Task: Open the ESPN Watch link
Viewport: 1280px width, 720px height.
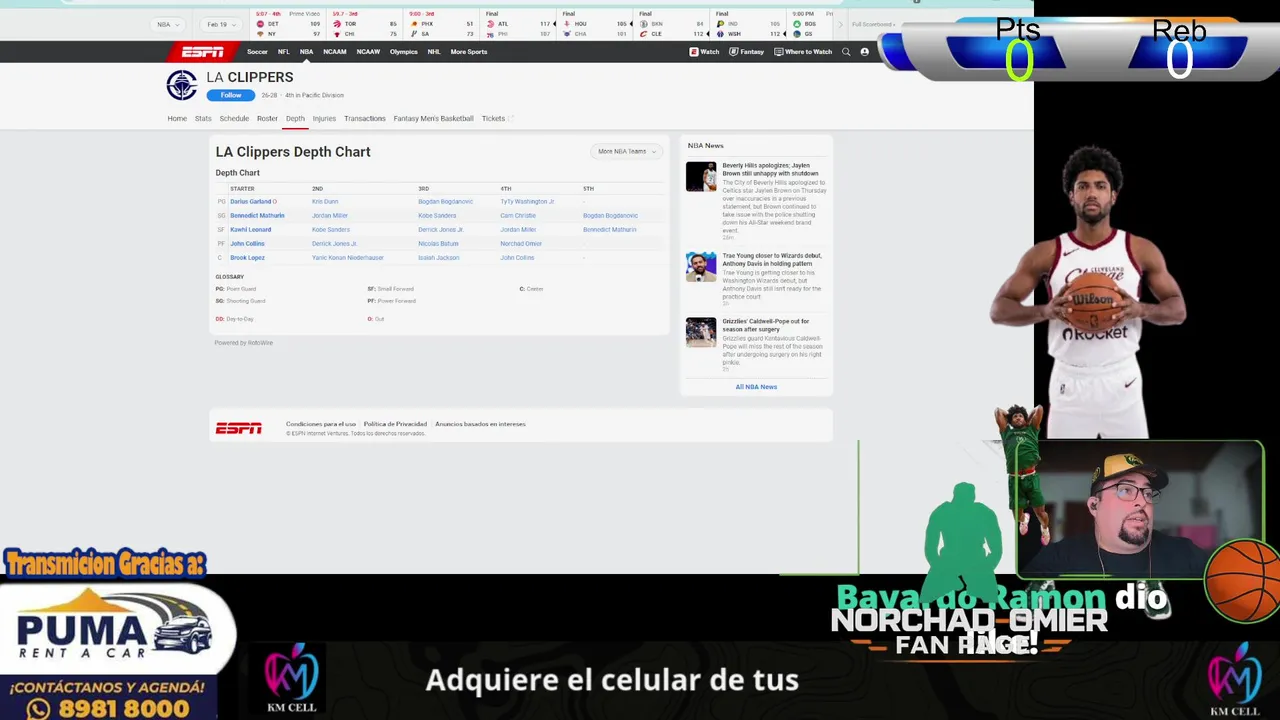Action: tap(704, 52)
